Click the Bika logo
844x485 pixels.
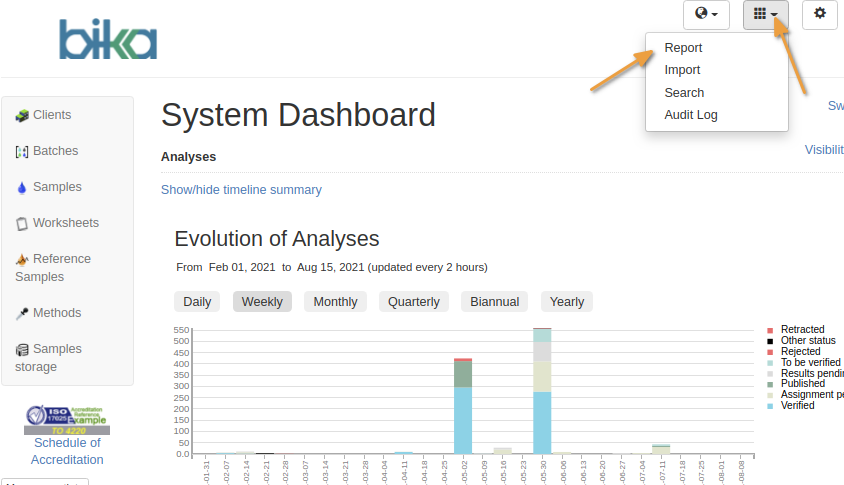pyautogui.click(x=108, y=39)
